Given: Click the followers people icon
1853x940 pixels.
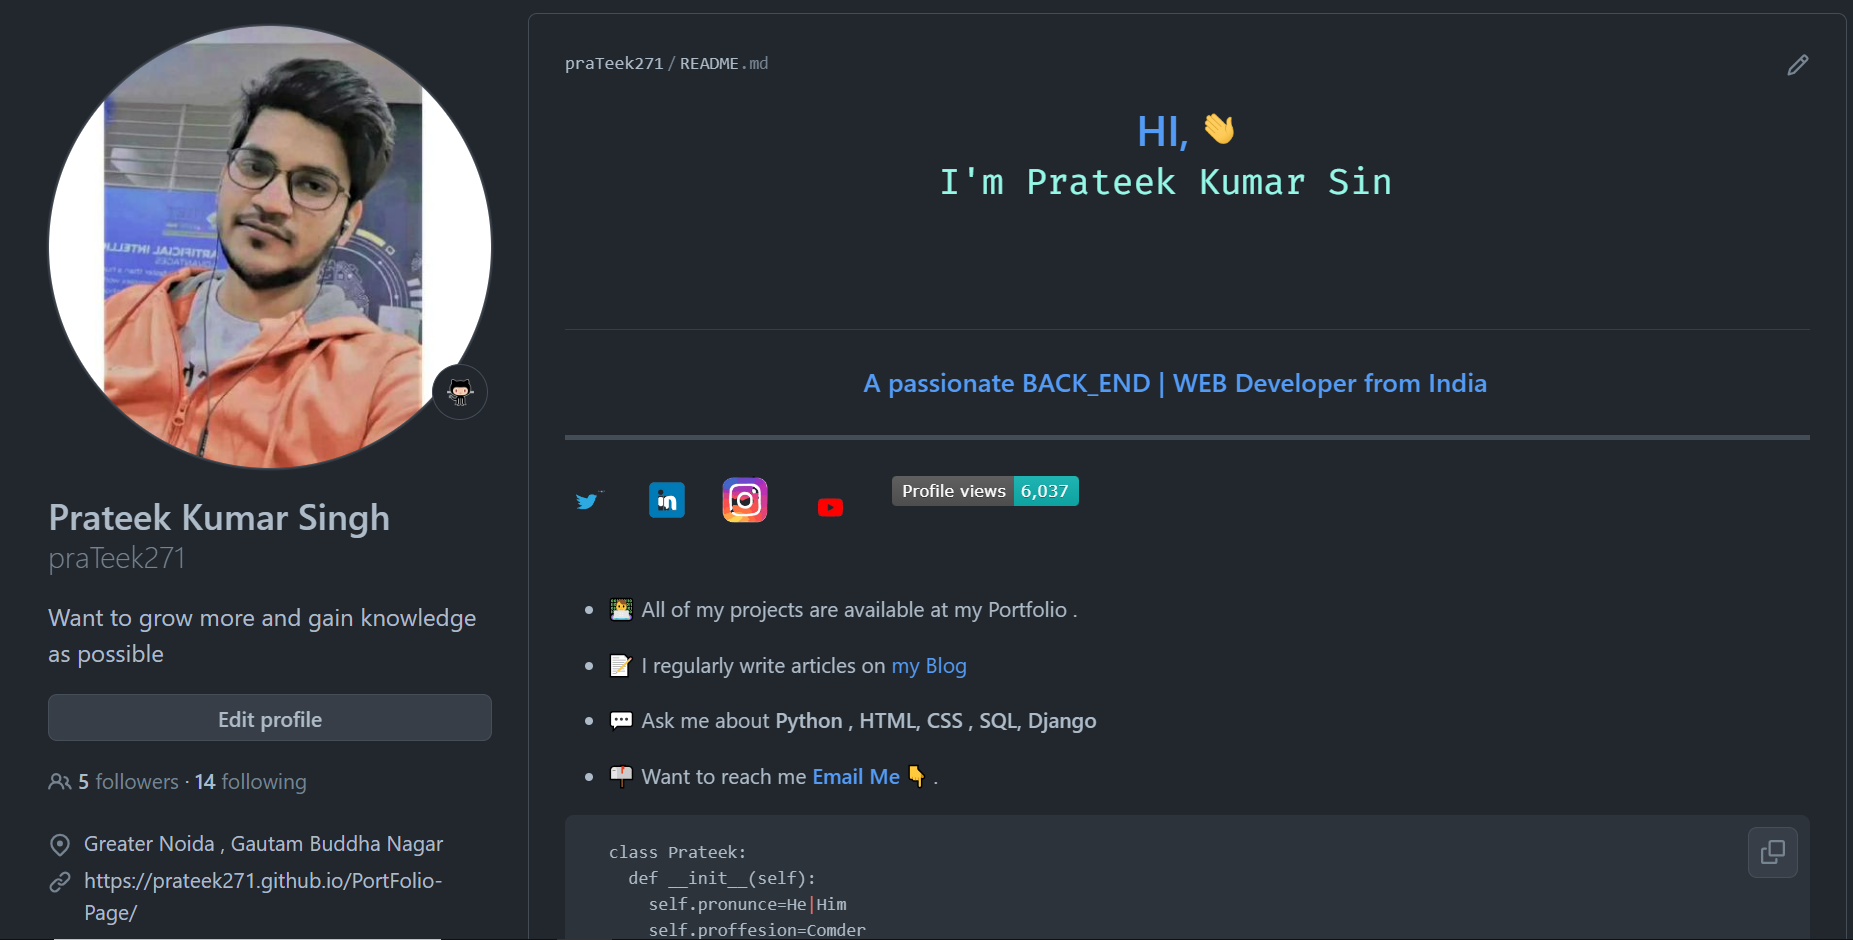Looking at the screenshot, I should point(60,782).
